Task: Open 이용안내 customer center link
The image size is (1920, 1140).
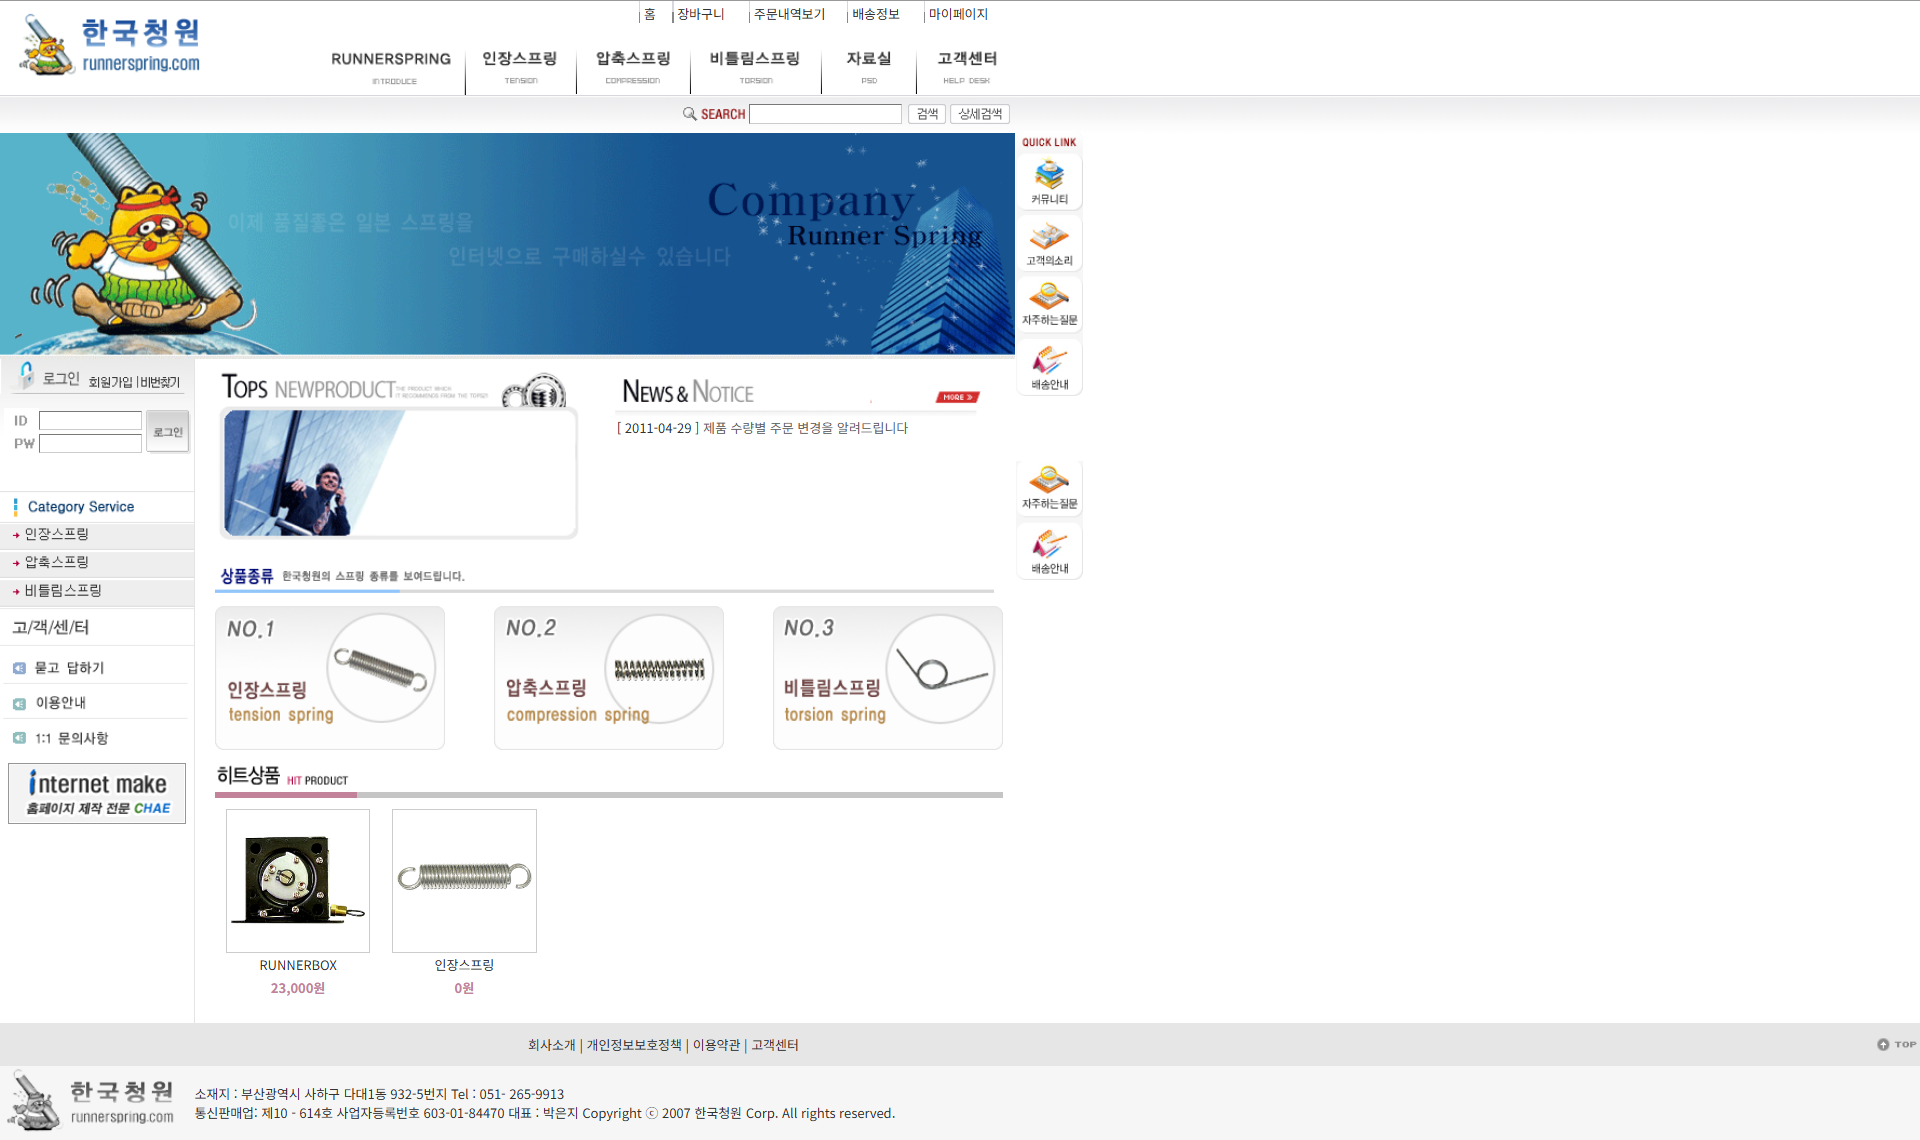Action: [x=61, y=703]
